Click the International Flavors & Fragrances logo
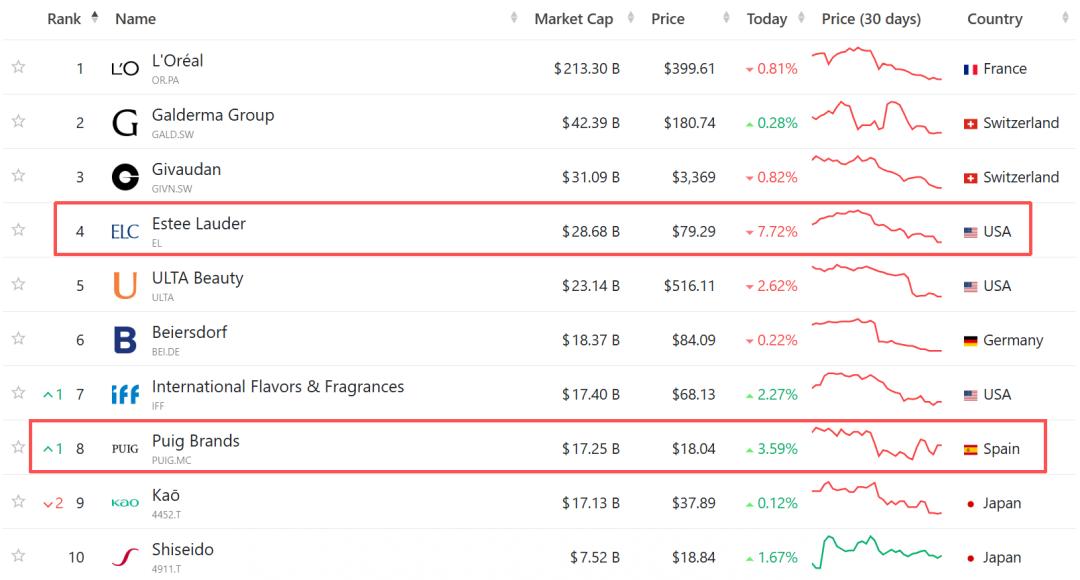The width and height of the screenshot is (1080, 580). pos(125,395)
